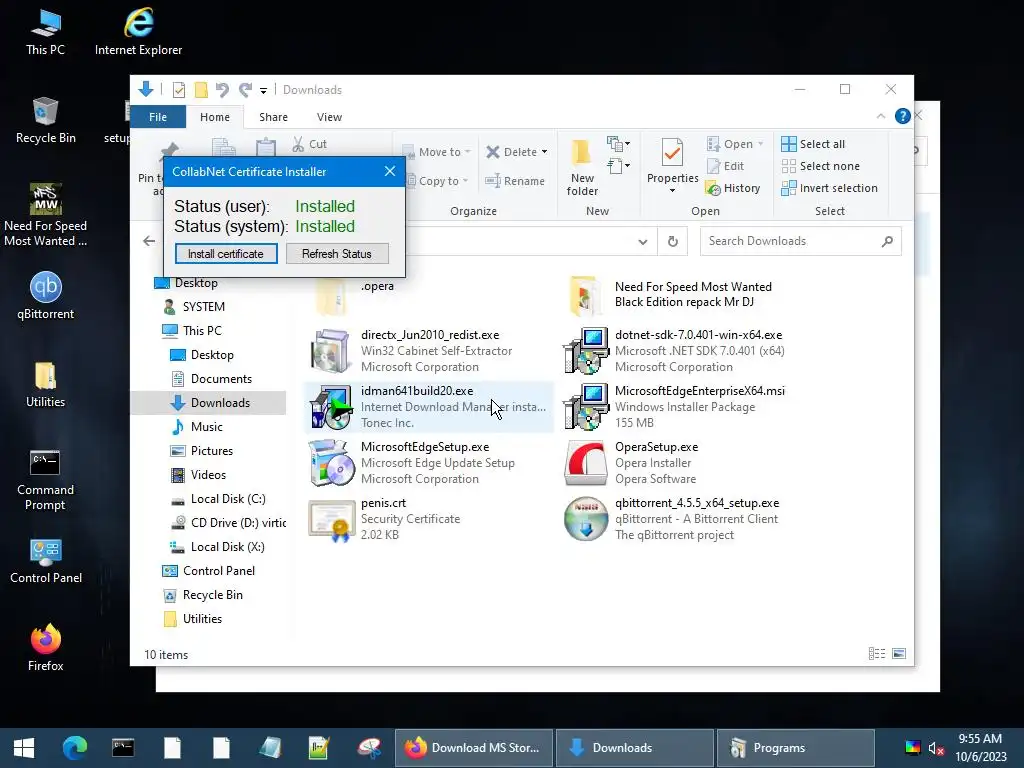Launch Command Prompt desktop shortcut

click(x=45, y=480)
